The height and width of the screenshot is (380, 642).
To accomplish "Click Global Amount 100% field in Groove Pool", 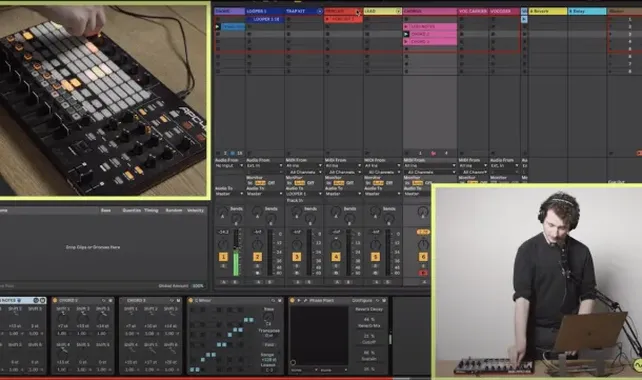I will click(198, 286).
